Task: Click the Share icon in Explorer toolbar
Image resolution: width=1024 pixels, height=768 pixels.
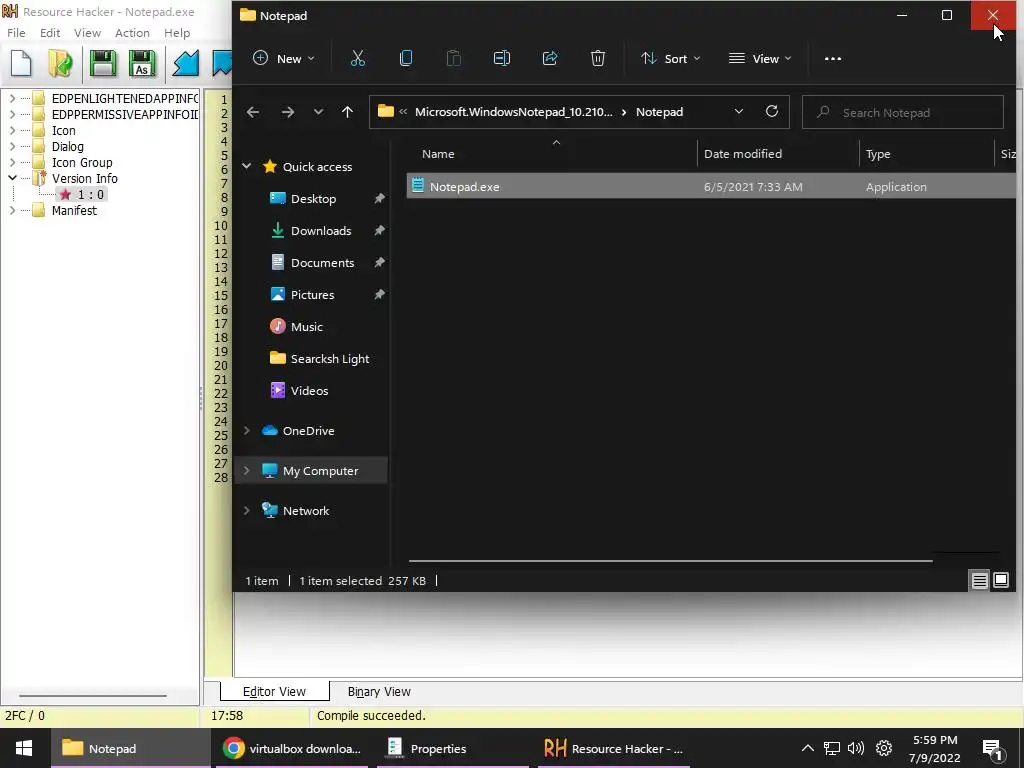Action: click(550, 58)
